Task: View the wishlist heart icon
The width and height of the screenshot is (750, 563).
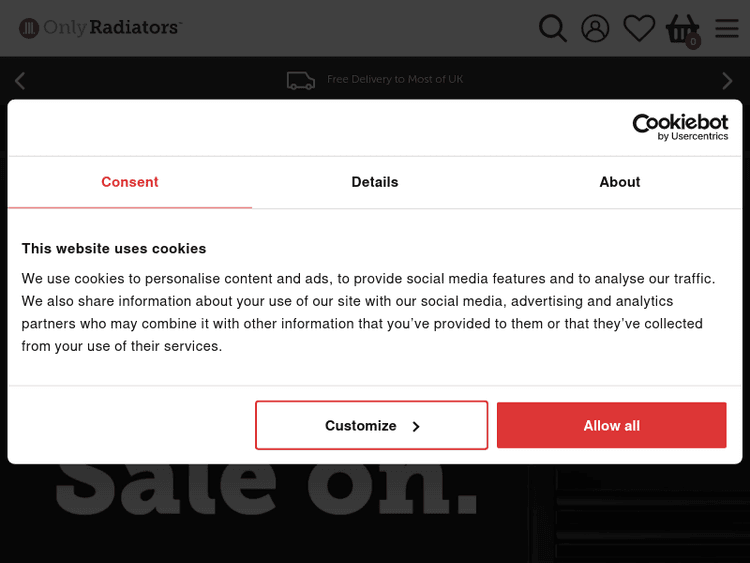Action: 639,28
